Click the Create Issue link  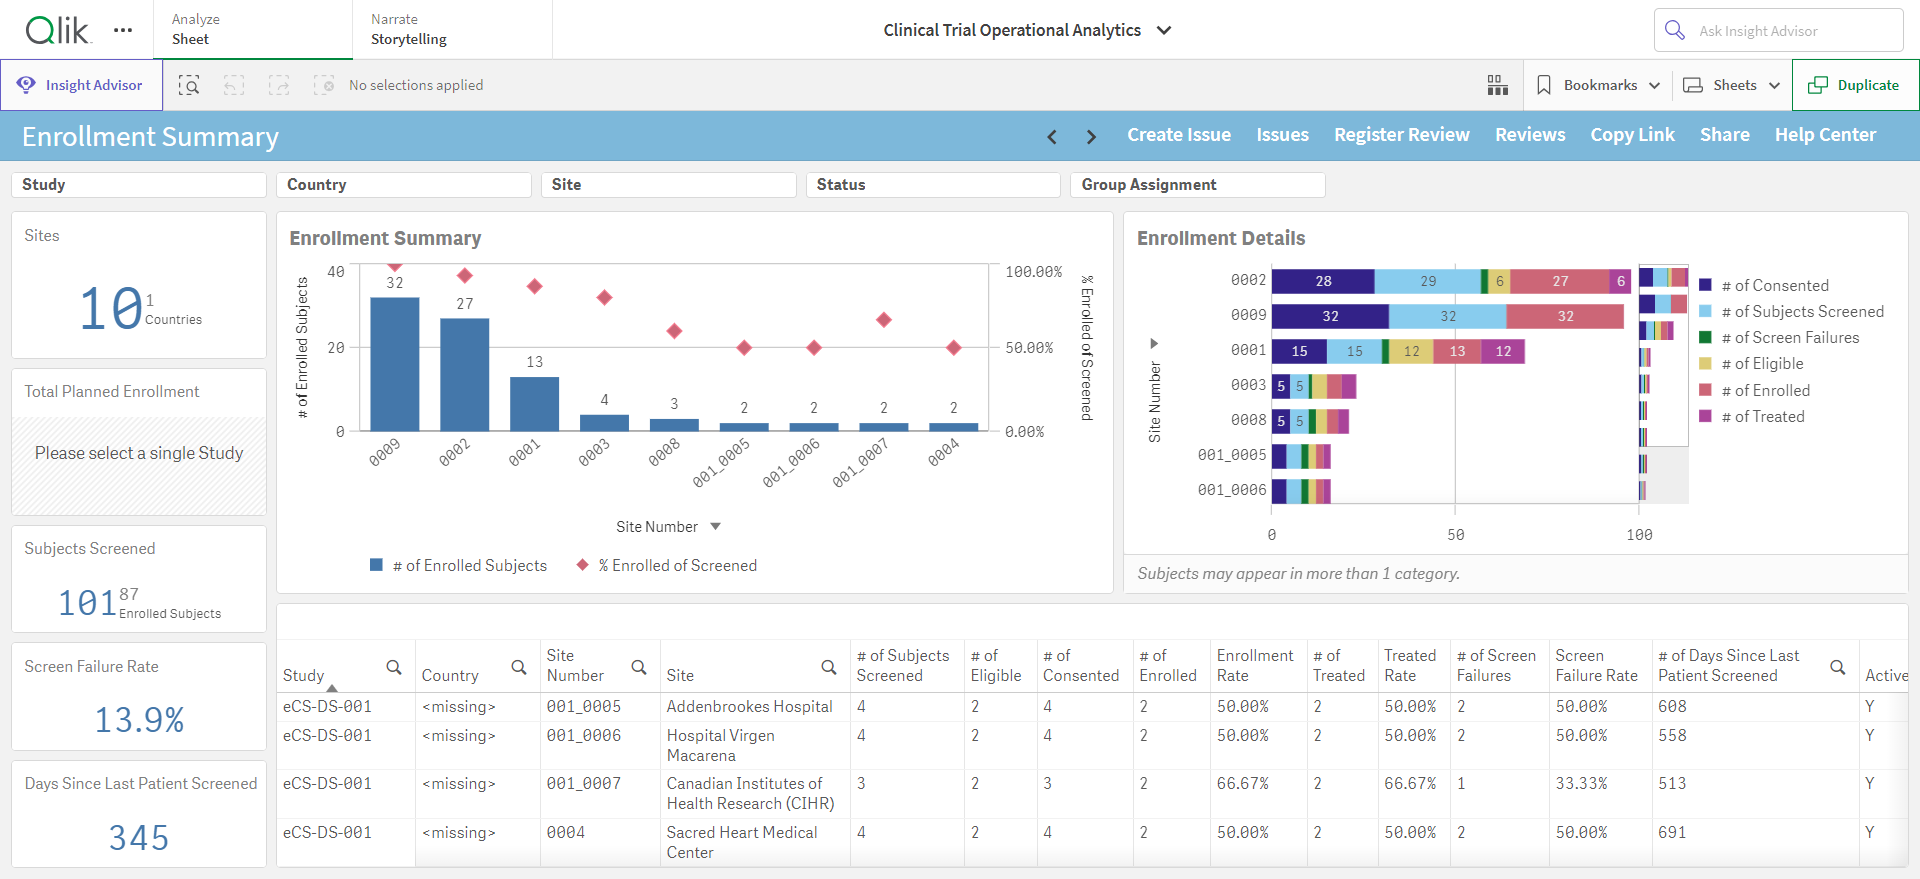point(1179,135)
